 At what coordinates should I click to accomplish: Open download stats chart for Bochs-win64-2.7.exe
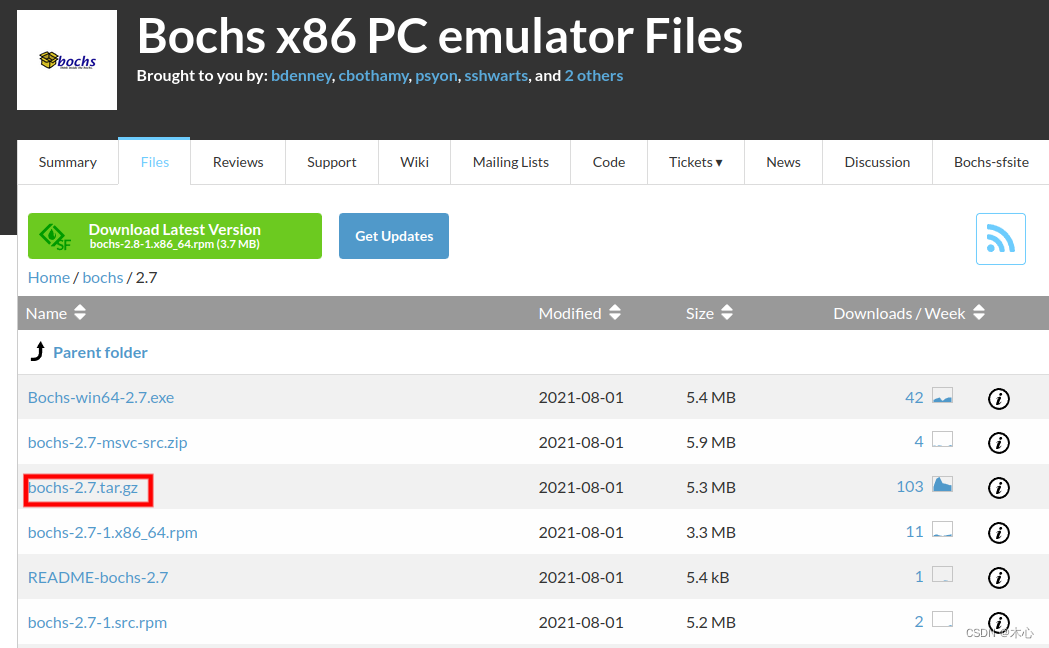(x=942, y=395)
